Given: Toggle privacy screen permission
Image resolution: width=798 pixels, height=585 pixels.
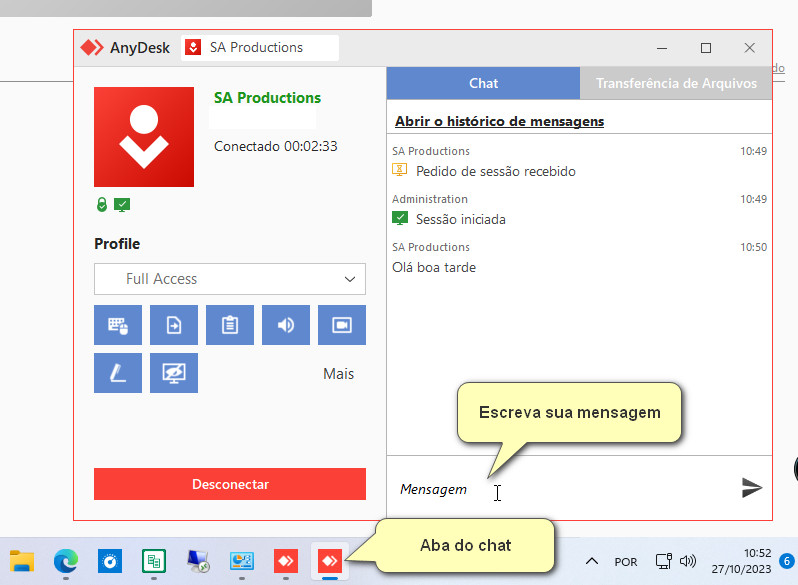Looking at the screenshot, I should click(x=174, y=373).
